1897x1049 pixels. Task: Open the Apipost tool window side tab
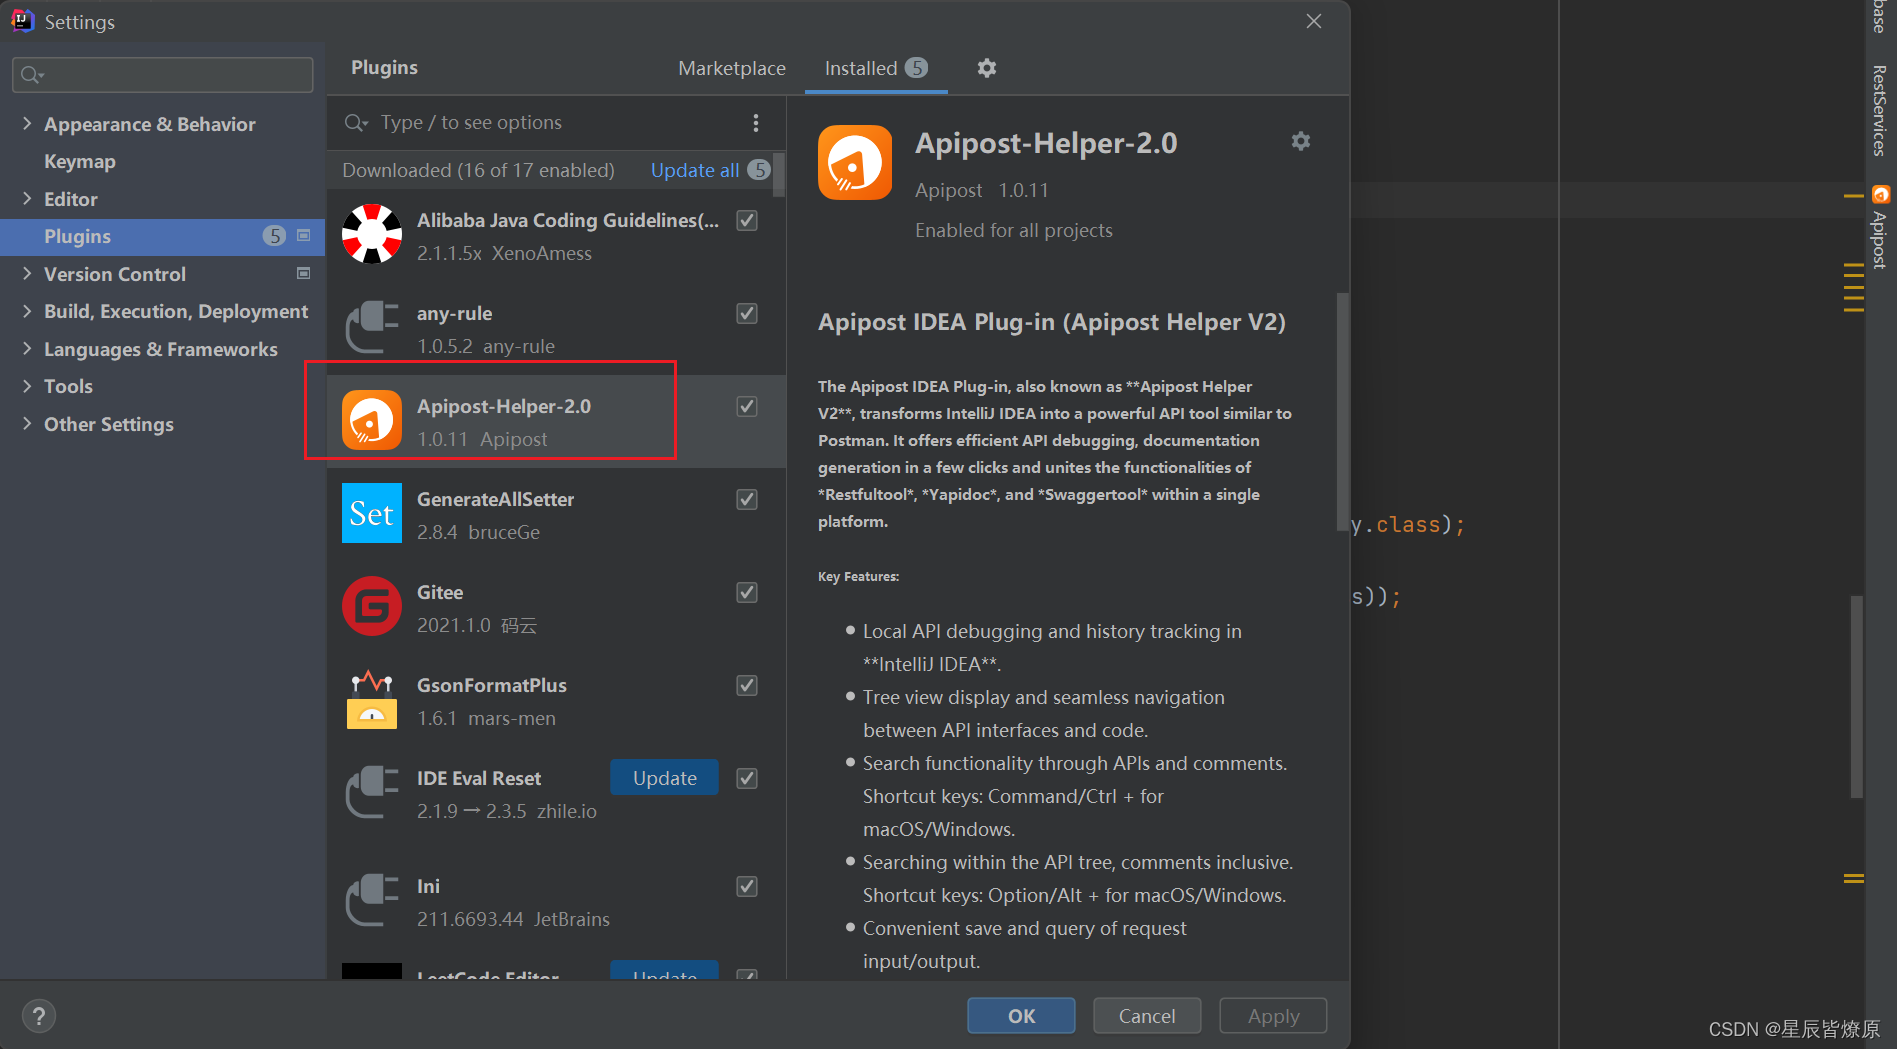tap(1880, 228)
